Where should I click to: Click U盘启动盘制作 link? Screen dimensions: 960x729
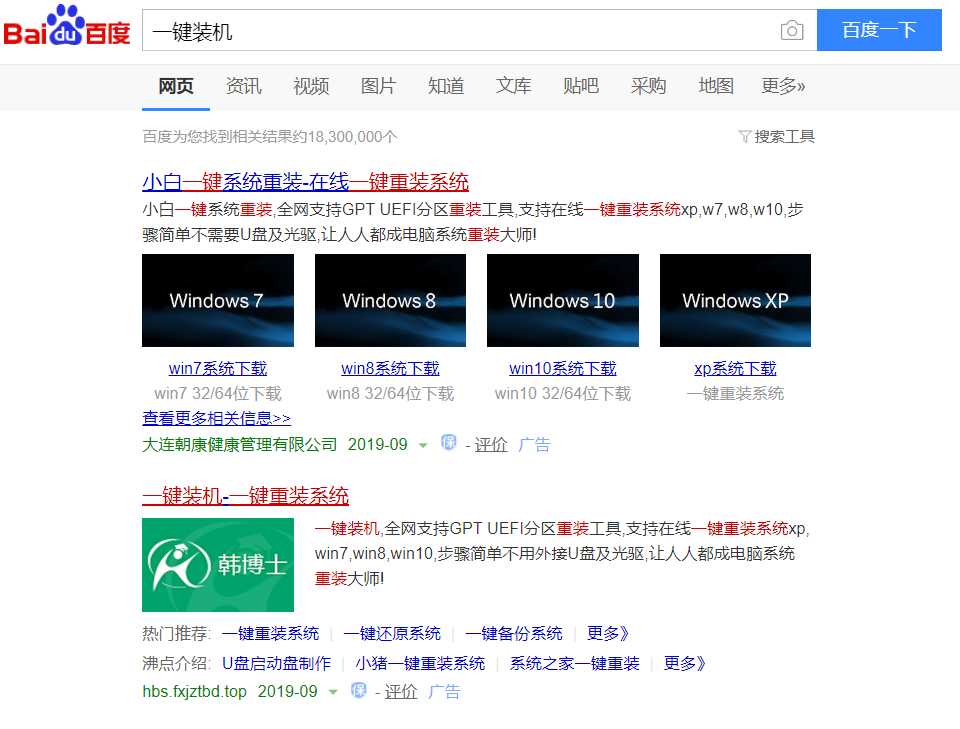pos(276,664)
